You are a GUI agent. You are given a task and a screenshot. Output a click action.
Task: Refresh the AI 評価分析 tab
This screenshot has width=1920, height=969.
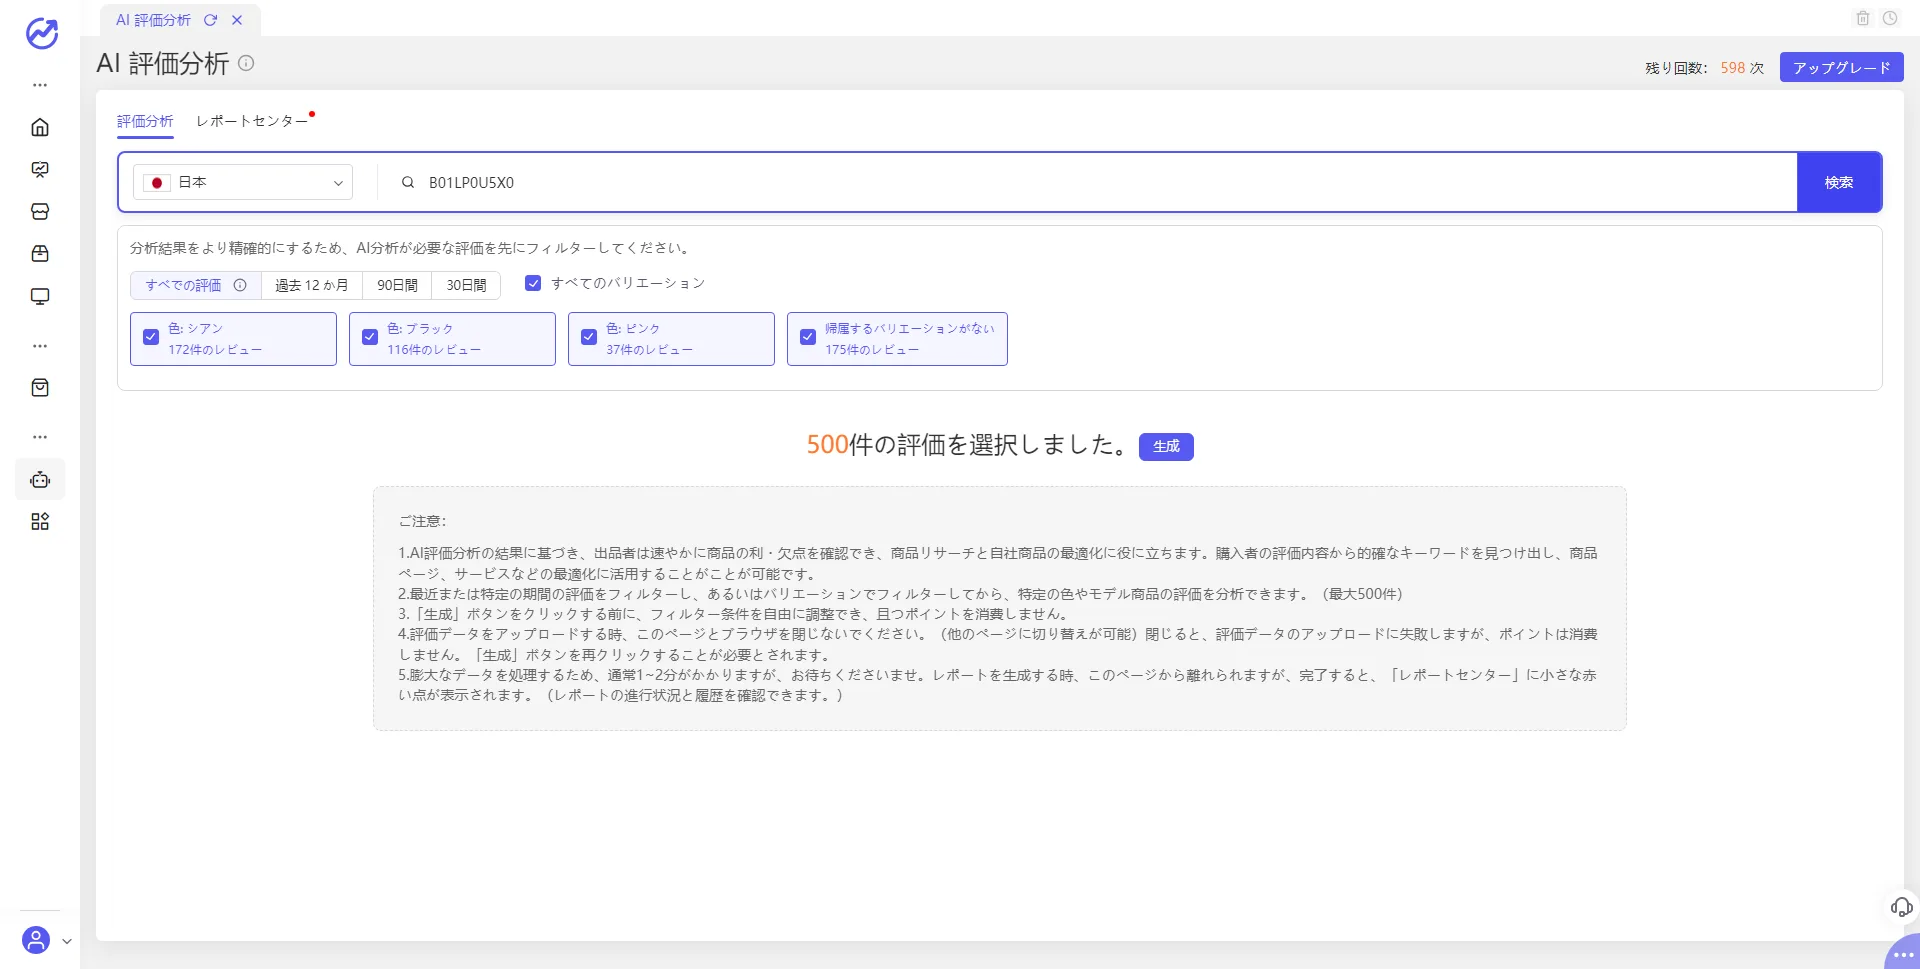pos(210,20)
